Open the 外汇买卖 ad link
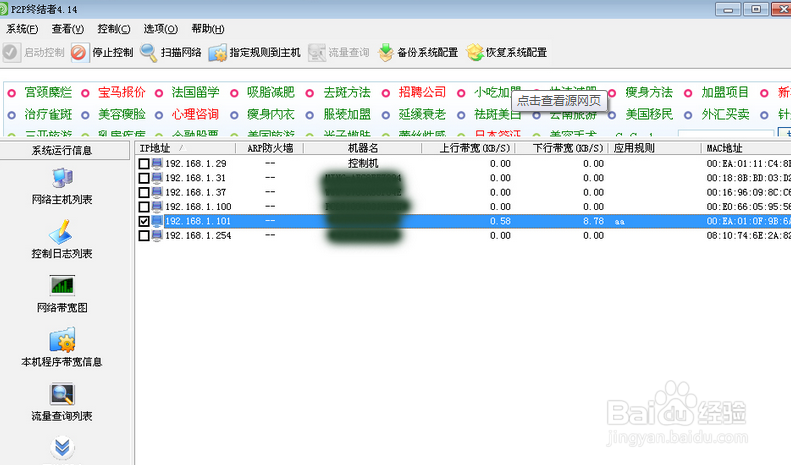The width and height of the screenshot is (791, 465). click(725, 114)
